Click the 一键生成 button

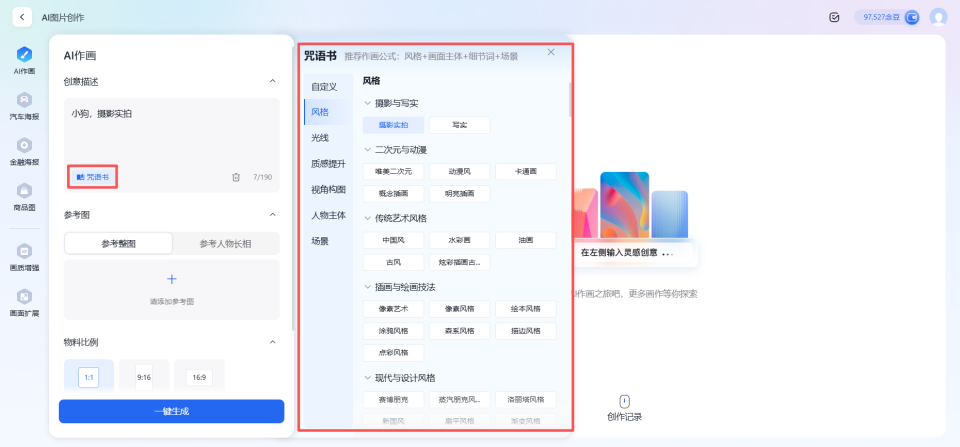pos(171,411)
